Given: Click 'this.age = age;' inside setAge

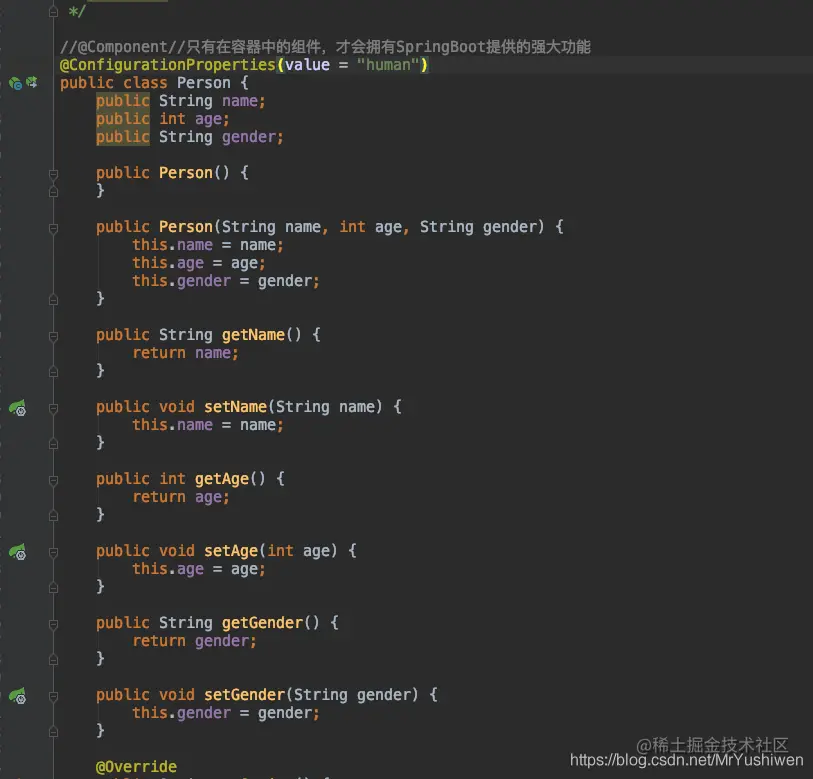Looking at the screenshot, I should click(199, 569).
